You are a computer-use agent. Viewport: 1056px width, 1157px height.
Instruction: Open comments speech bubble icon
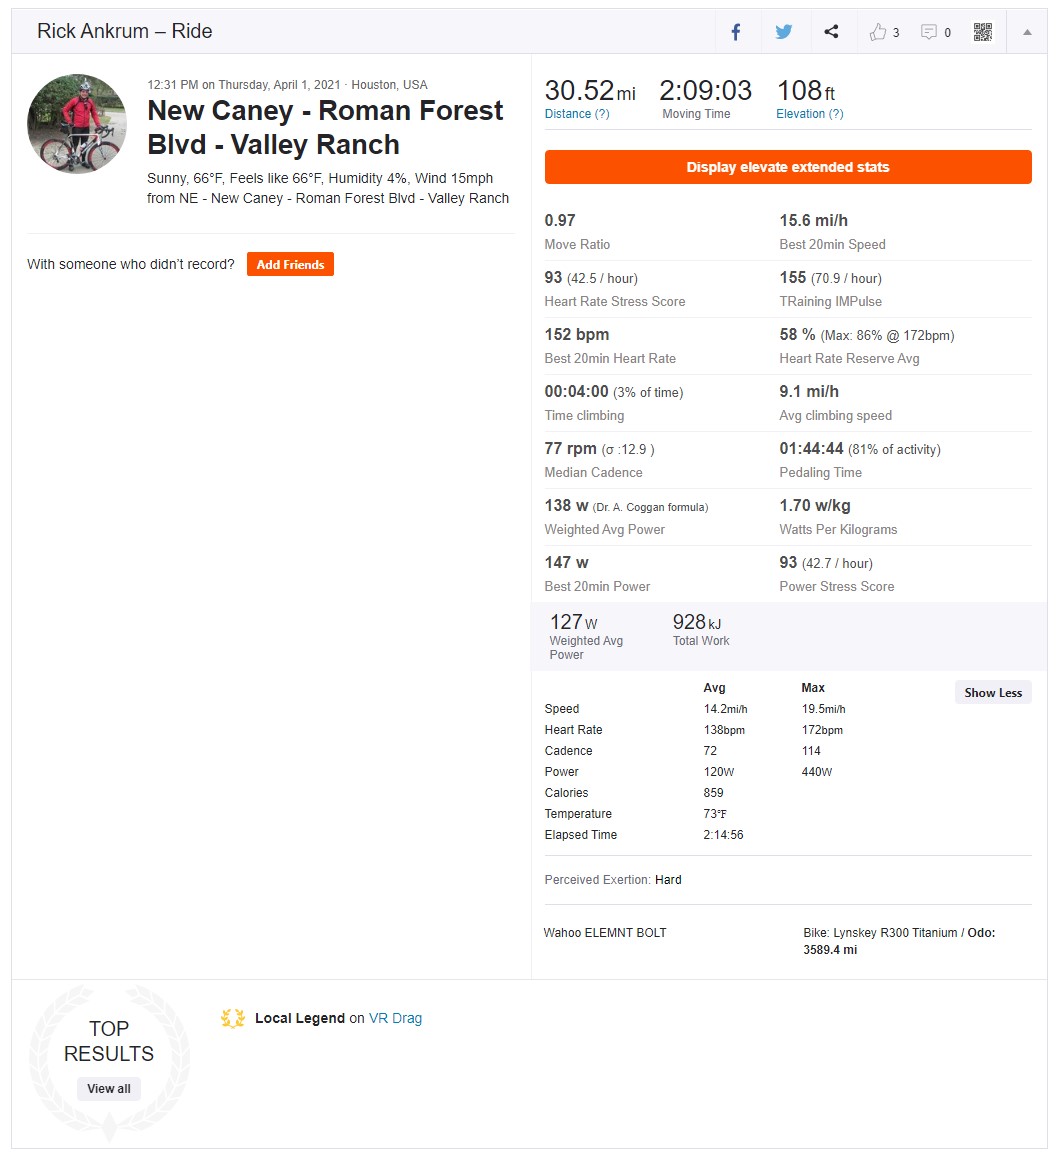pos(929,32)
